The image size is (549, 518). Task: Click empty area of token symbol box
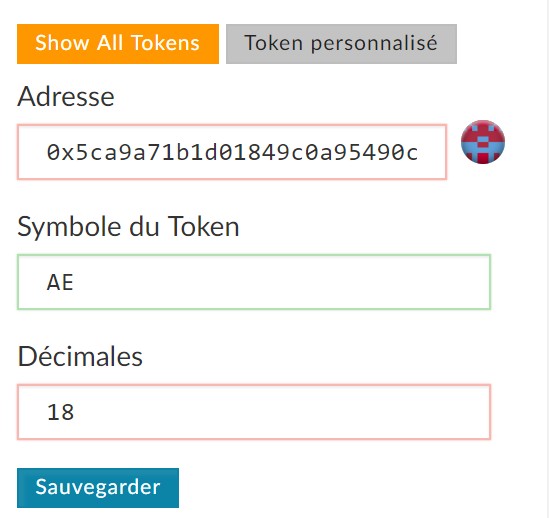(280, 282)
